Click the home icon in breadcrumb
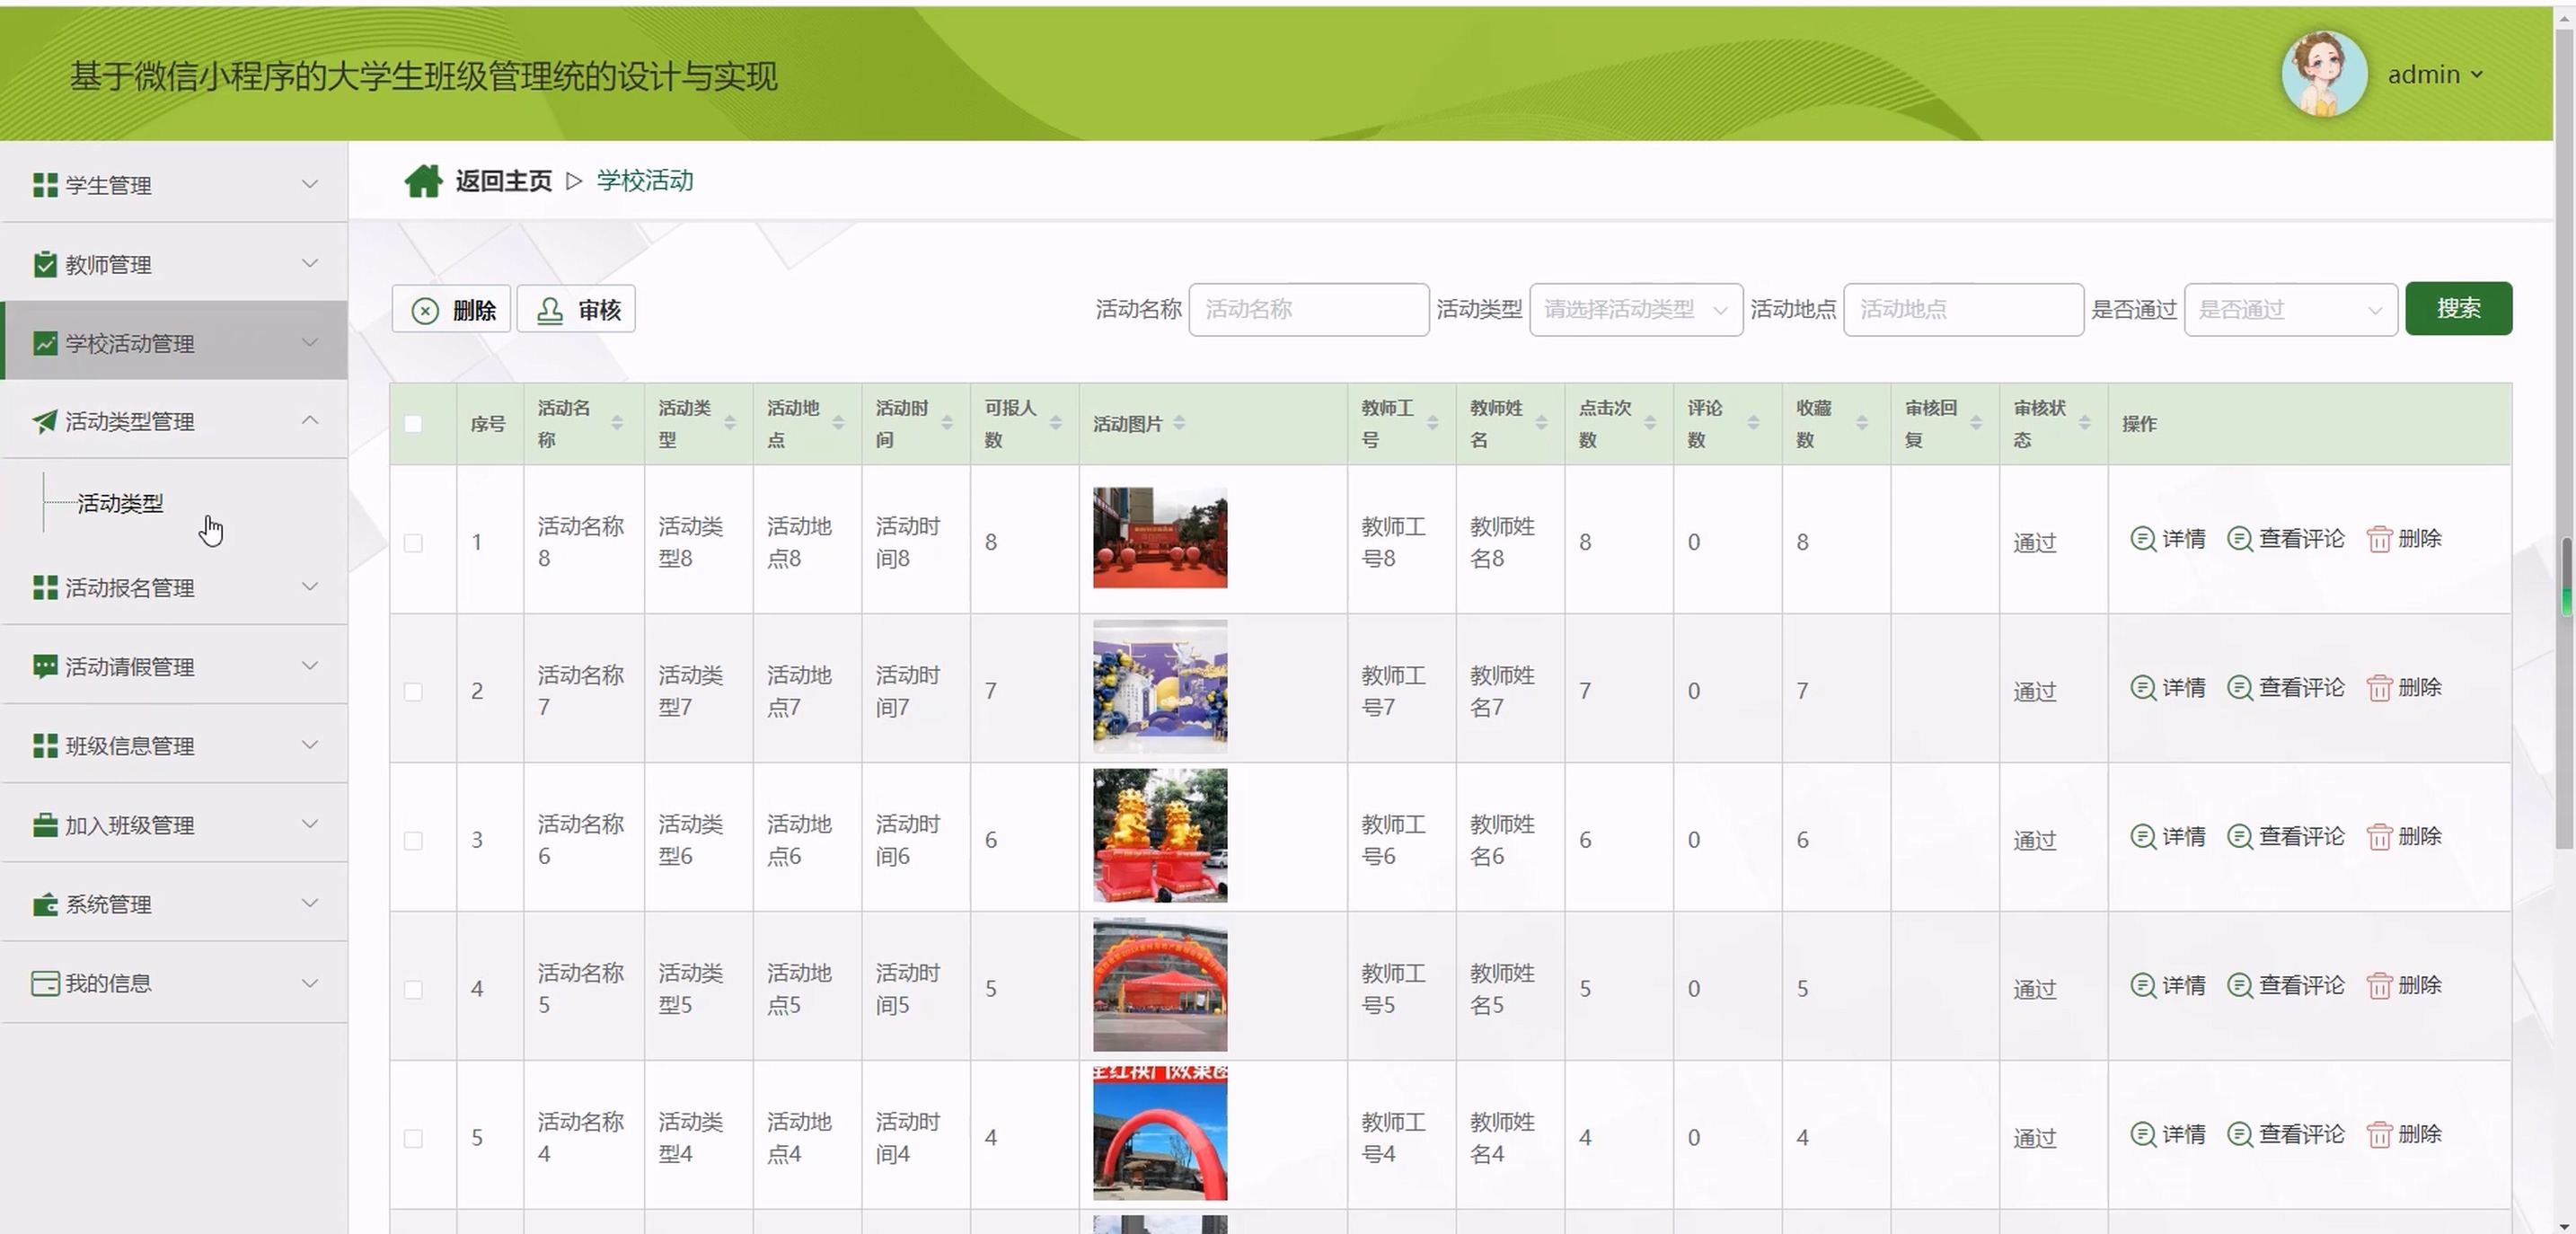This screenshot has width=2576, height=1234. (x=423, y=181)
